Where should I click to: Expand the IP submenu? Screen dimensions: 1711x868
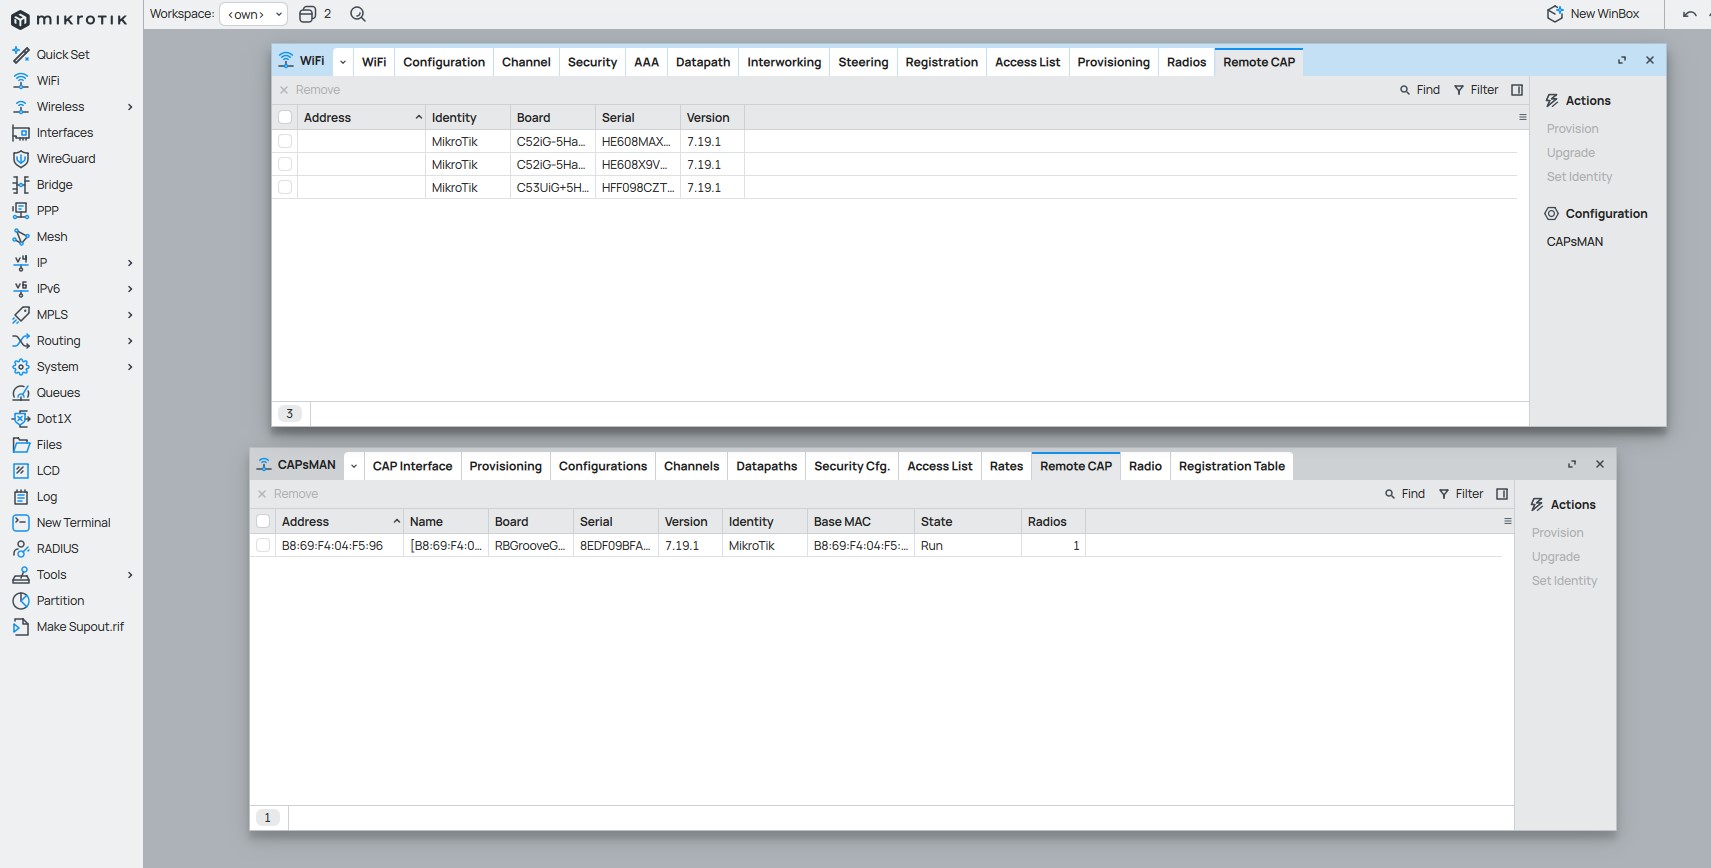pos(130,263)
